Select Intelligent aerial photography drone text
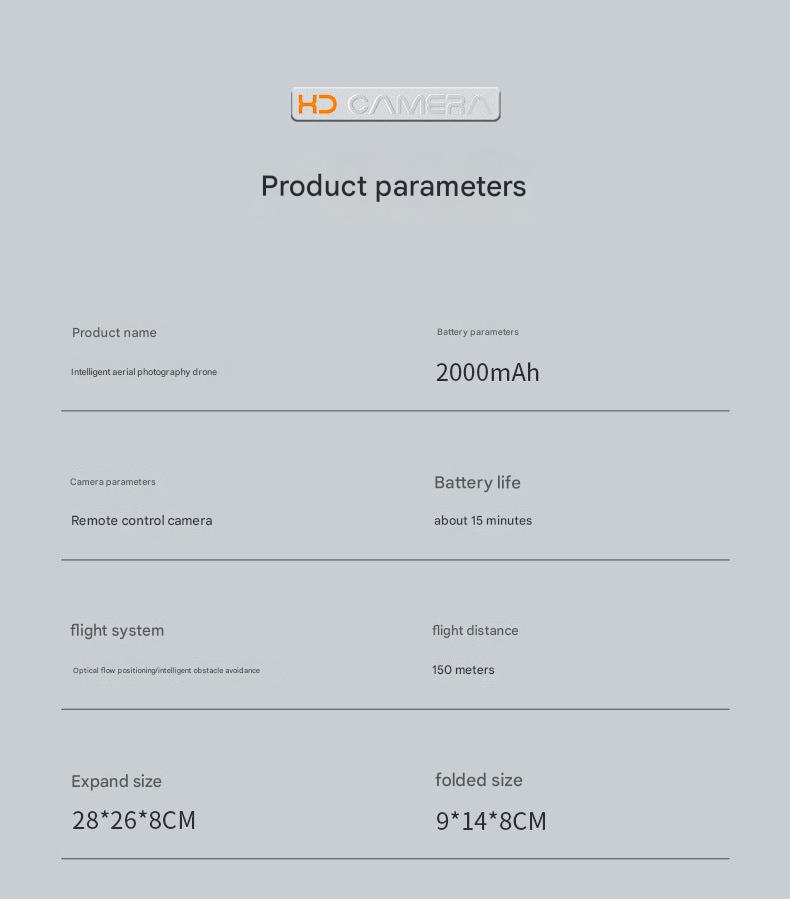790x899 pixels. (x=144, y=372)
